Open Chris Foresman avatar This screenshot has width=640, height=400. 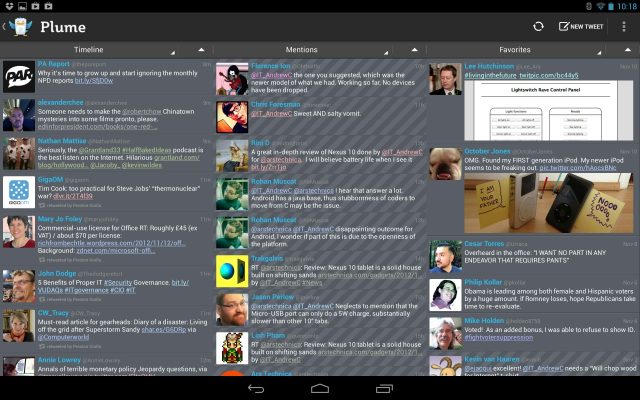click(x=232, y=117)
